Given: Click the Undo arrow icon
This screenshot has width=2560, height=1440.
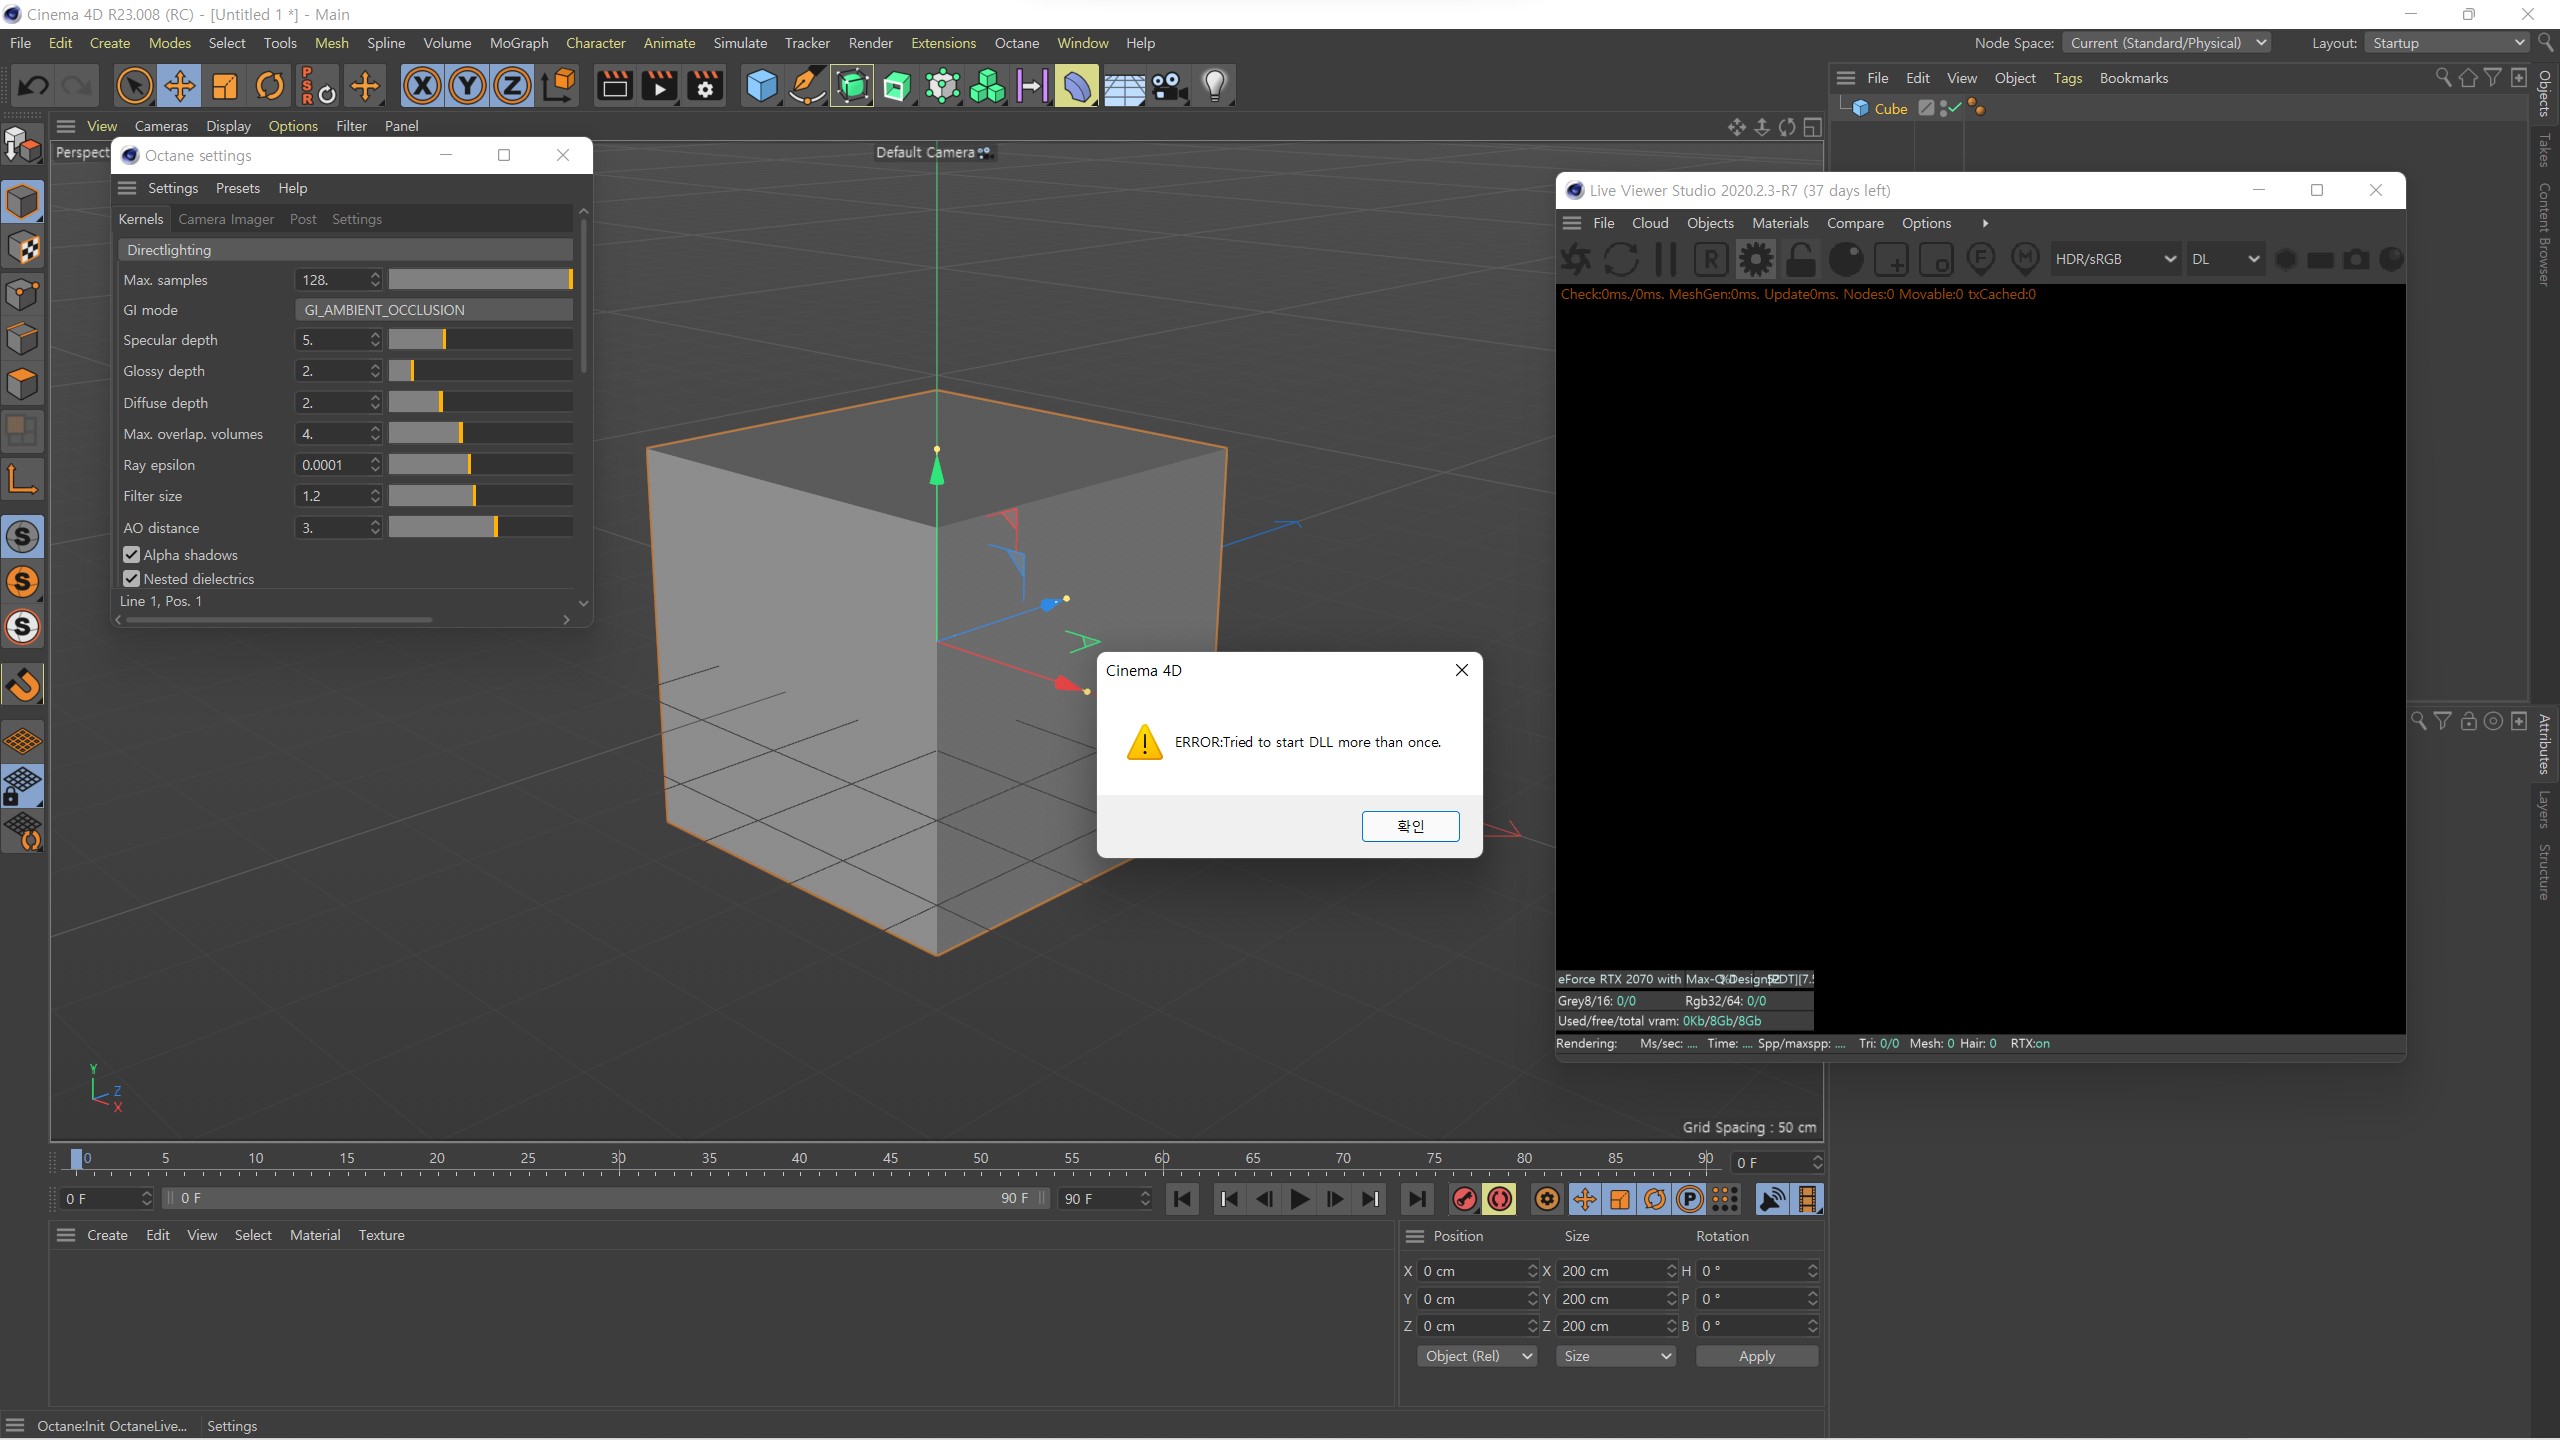Looking at the screenshot, I should click(33, 86).
